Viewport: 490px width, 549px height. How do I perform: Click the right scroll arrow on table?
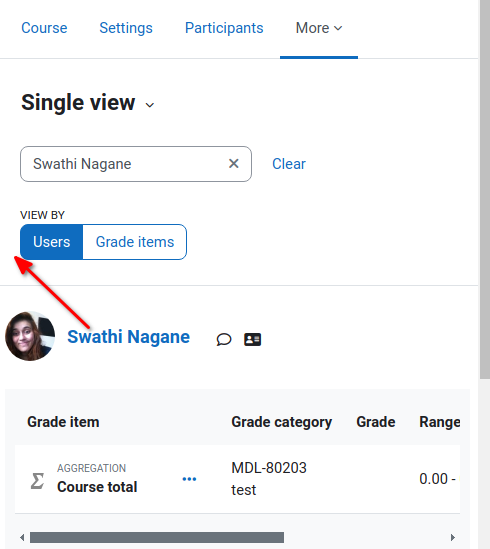click(453, 537)
